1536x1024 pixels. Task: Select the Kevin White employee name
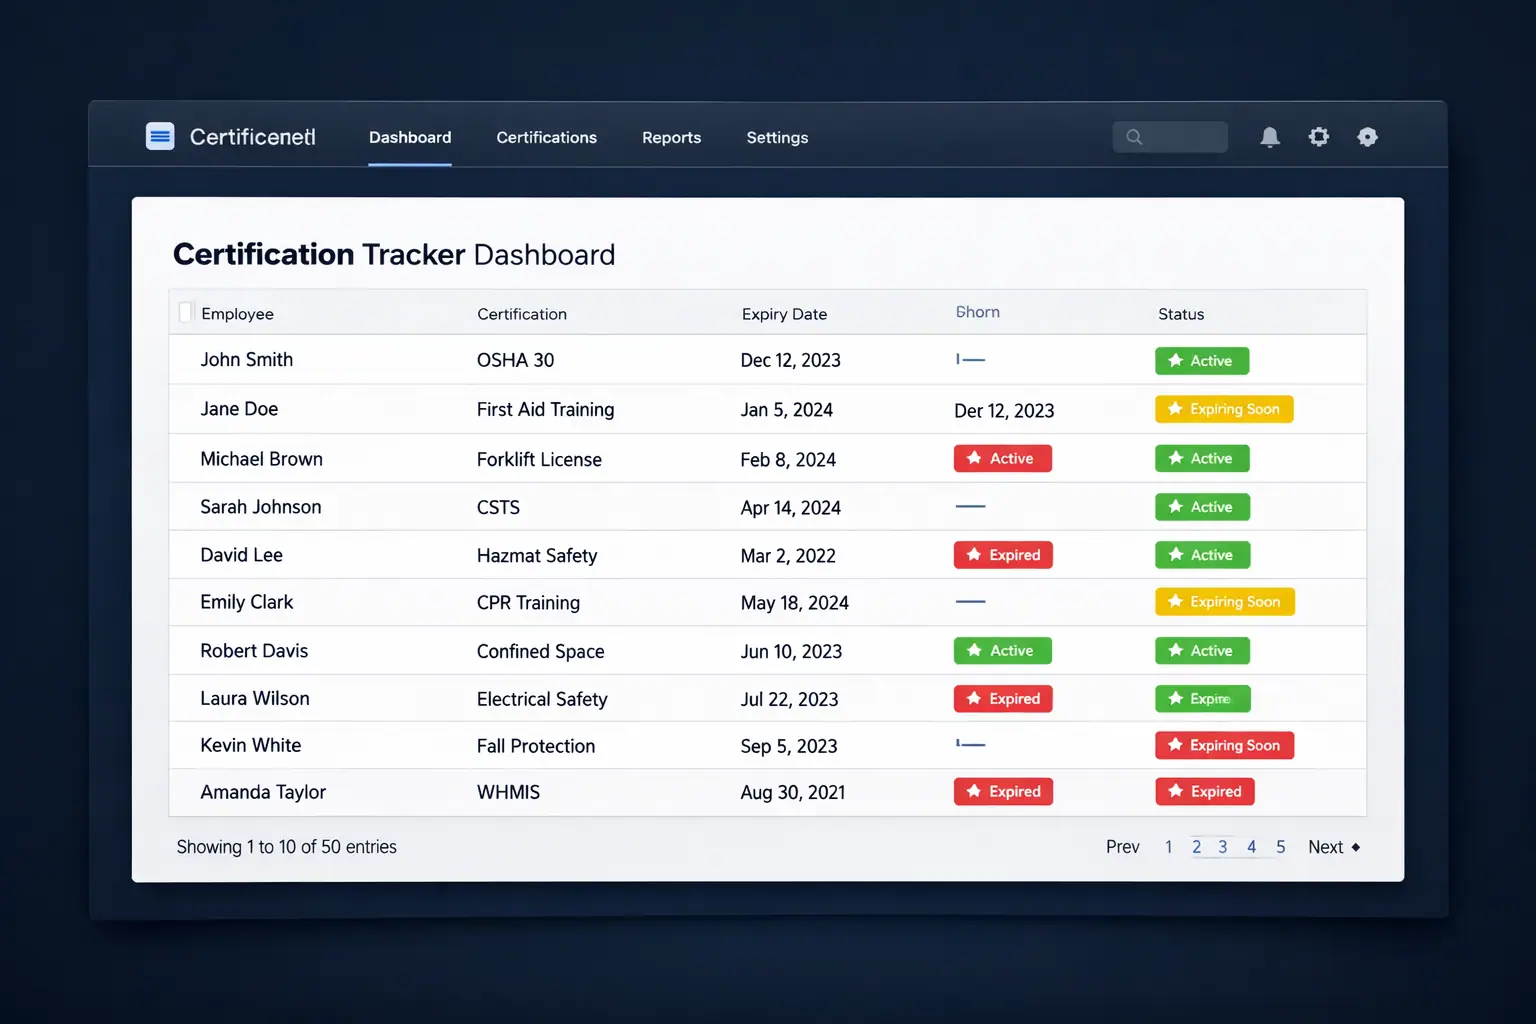pos(250,745)
